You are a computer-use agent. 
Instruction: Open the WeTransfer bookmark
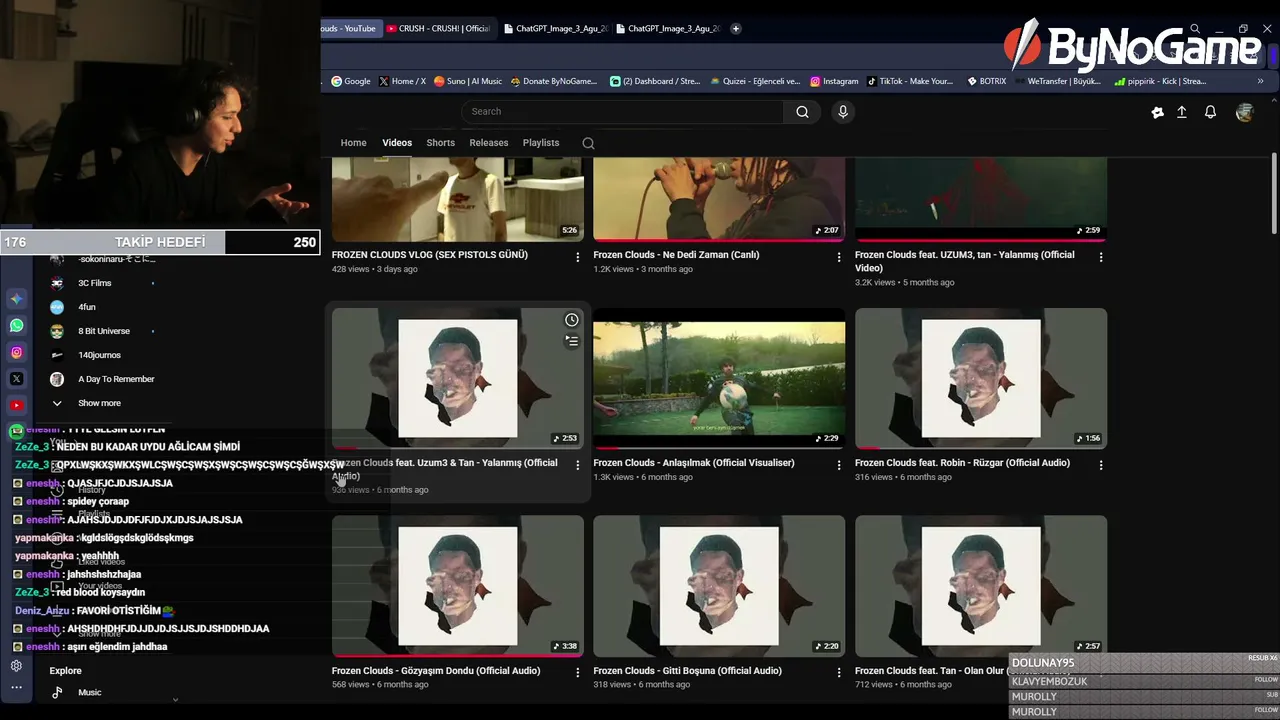[1057, 82]
